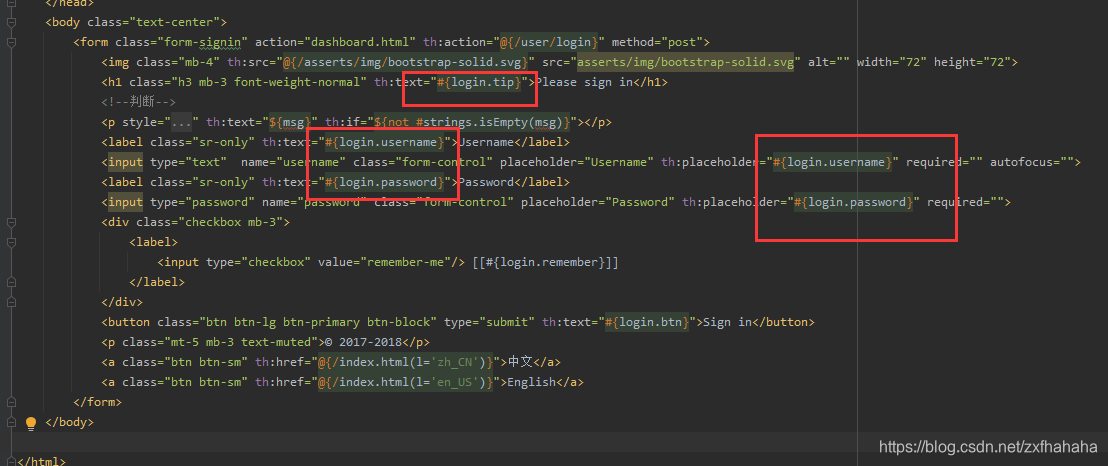Click "Username" text inside the label tag
Image resolution: width=1108 pixels, height=466 pixels.
tap(487, 142)
